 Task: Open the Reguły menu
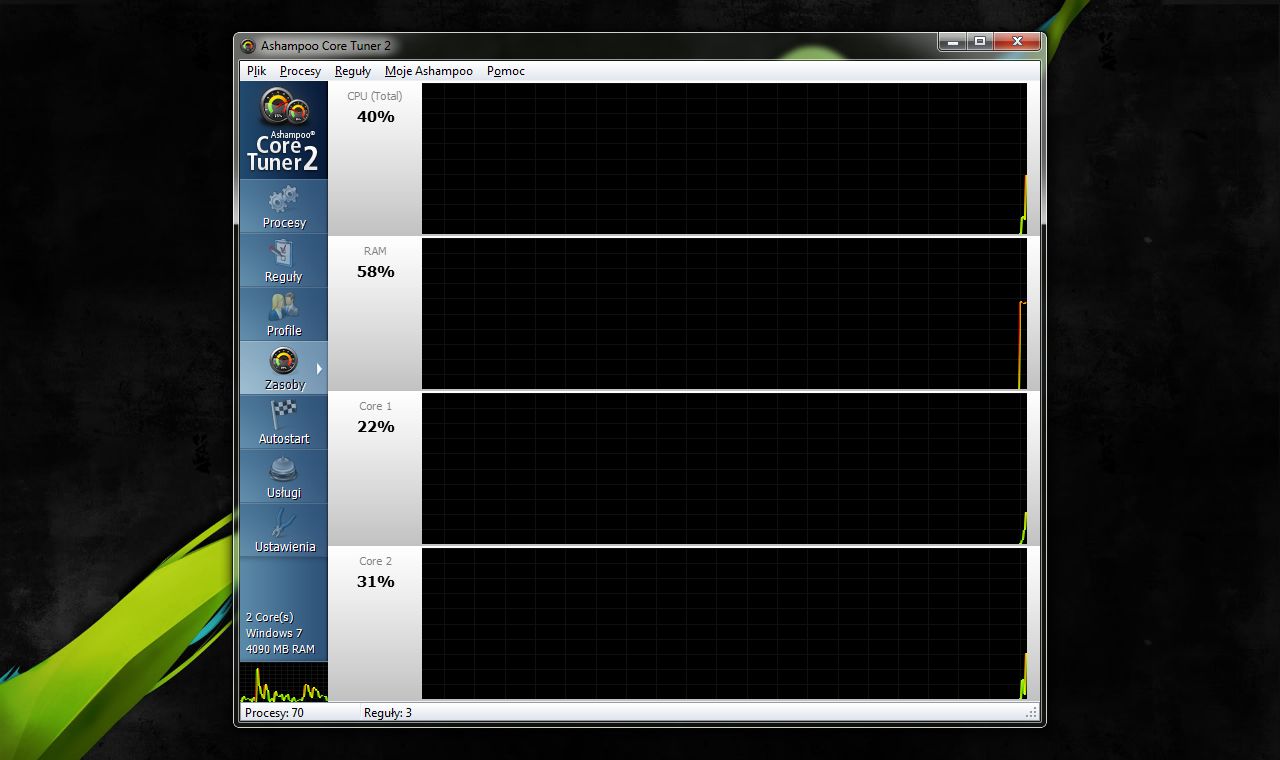click(x=352, y=71)
